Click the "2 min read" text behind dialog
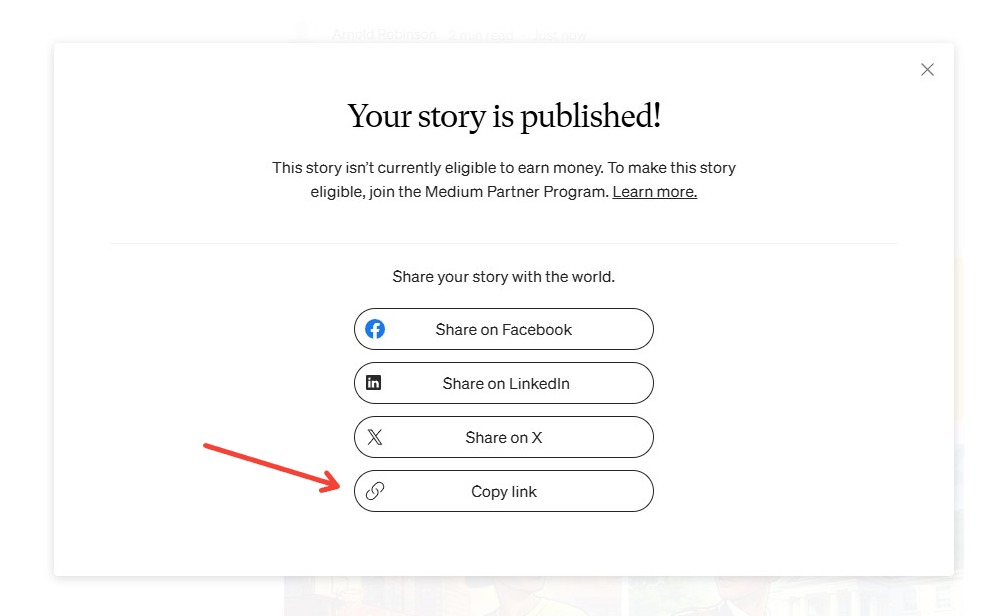 point(481,36)
